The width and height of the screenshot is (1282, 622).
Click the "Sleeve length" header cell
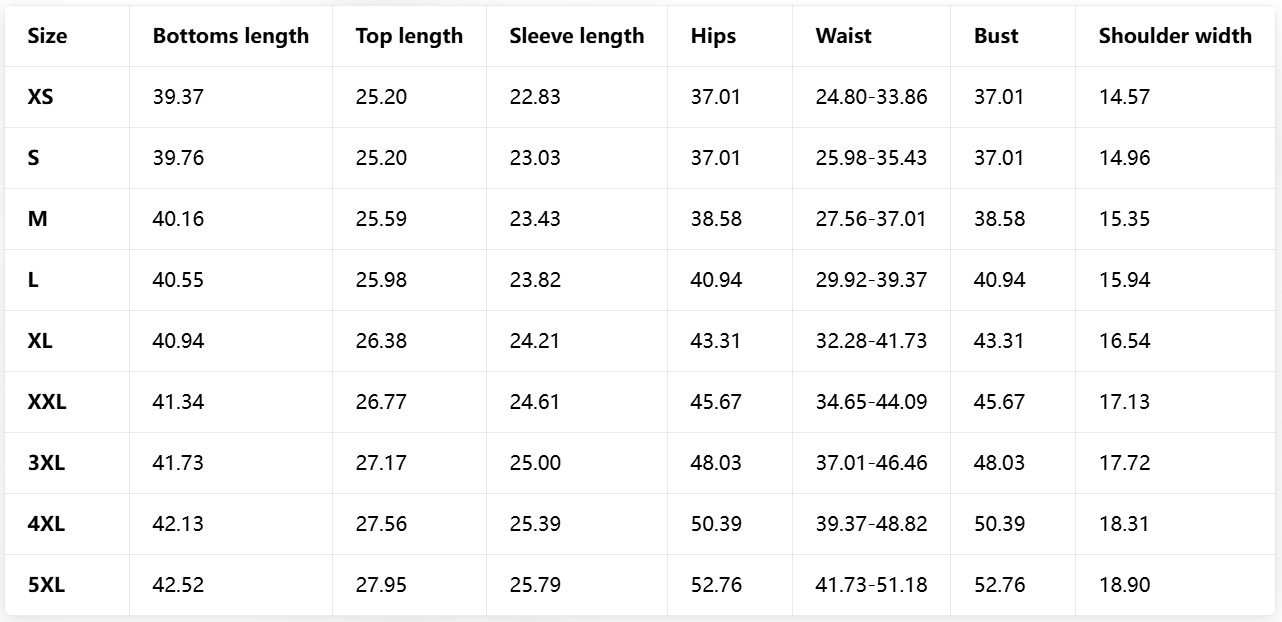pyautogui.click(x=577, y=36)
